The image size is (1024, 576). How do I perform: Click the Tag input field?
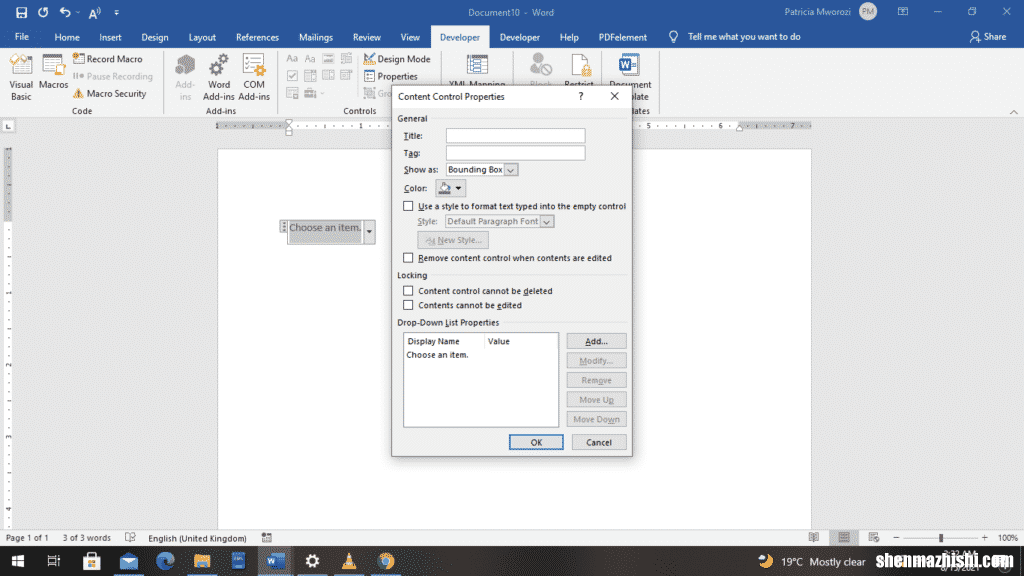point(515,153)
